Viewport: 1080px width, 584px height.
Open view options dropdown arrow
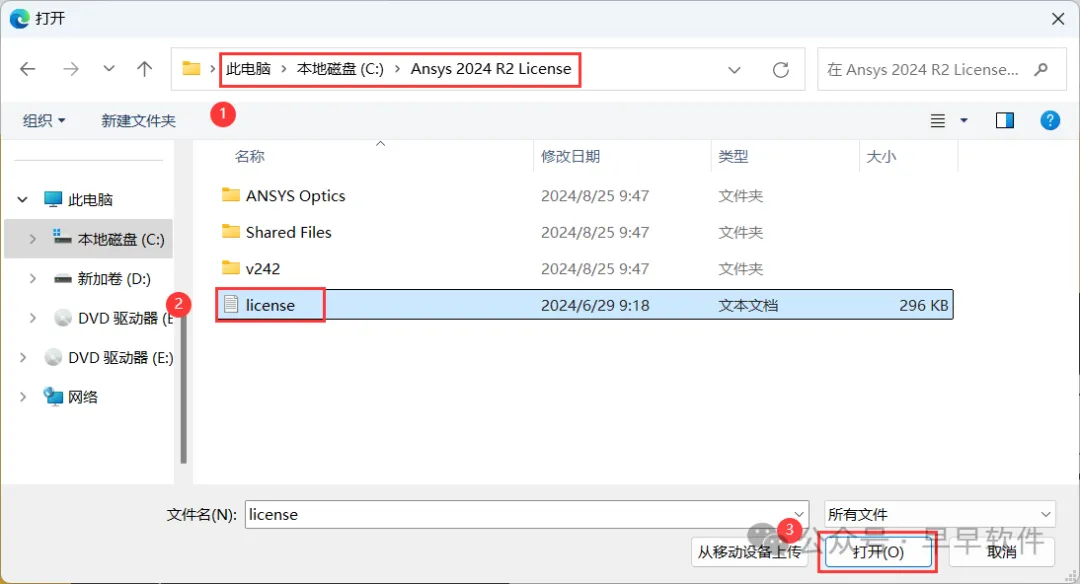coord(964,121)
